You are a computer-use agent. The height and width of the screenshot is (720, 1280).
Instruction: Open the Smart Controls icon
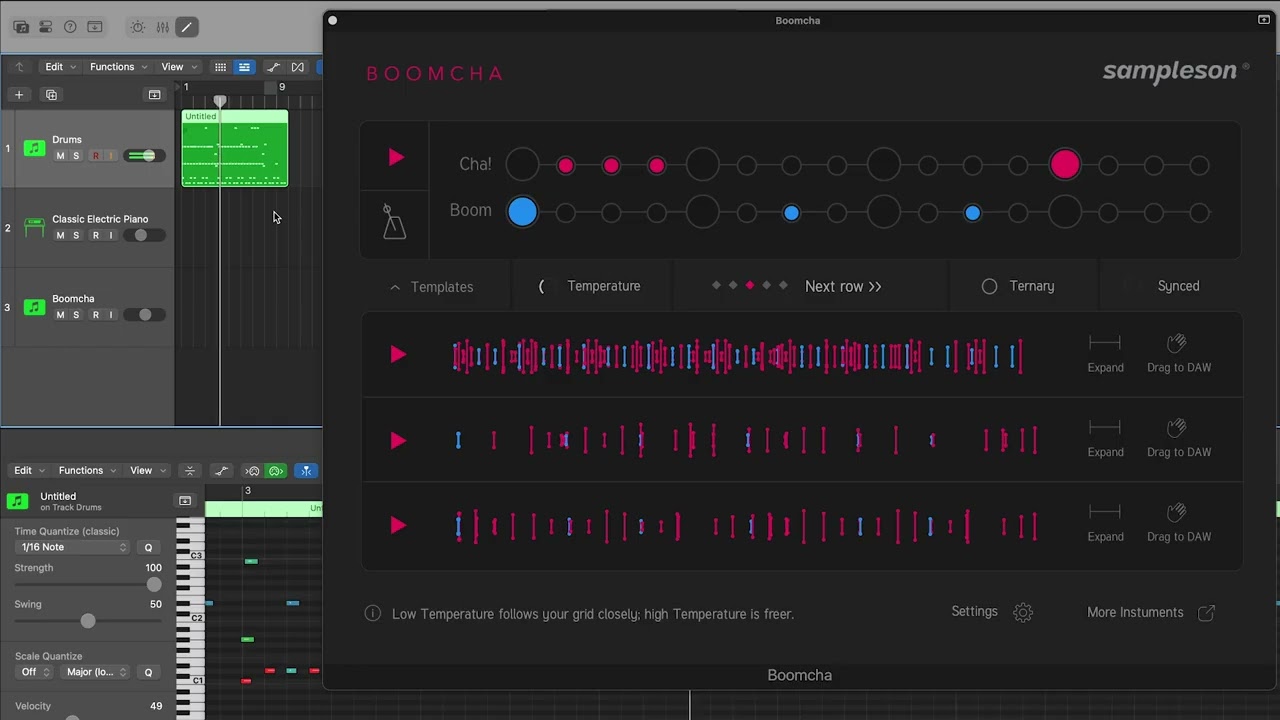[x=137, y=27]
